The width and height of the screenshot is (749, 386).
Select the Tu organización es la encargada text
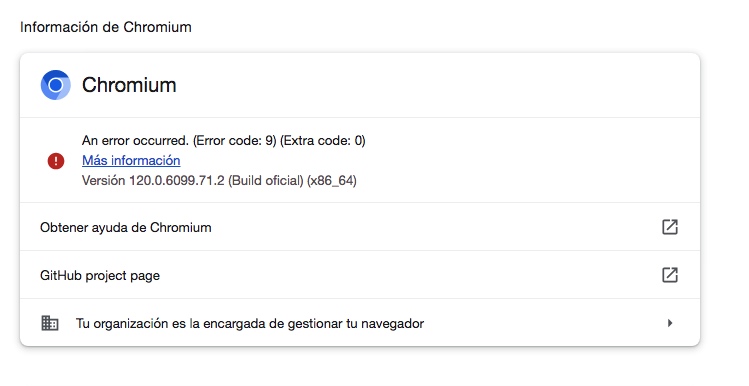coord(250,324)
